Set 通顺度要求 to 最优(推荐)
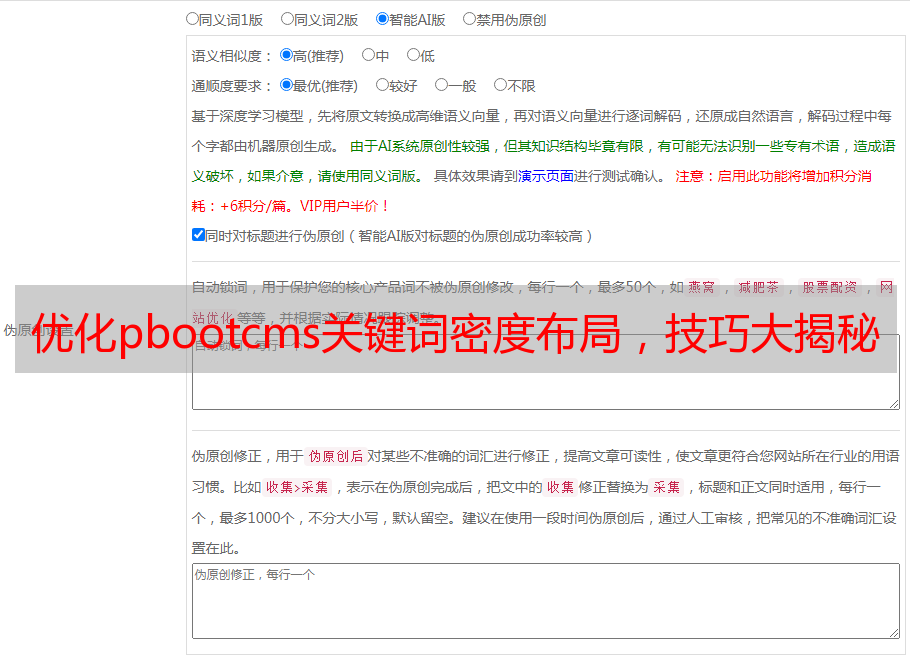Image resolution: width=911 pixels, height=658 pixels. pyautogui.click(x=286, y=85)
